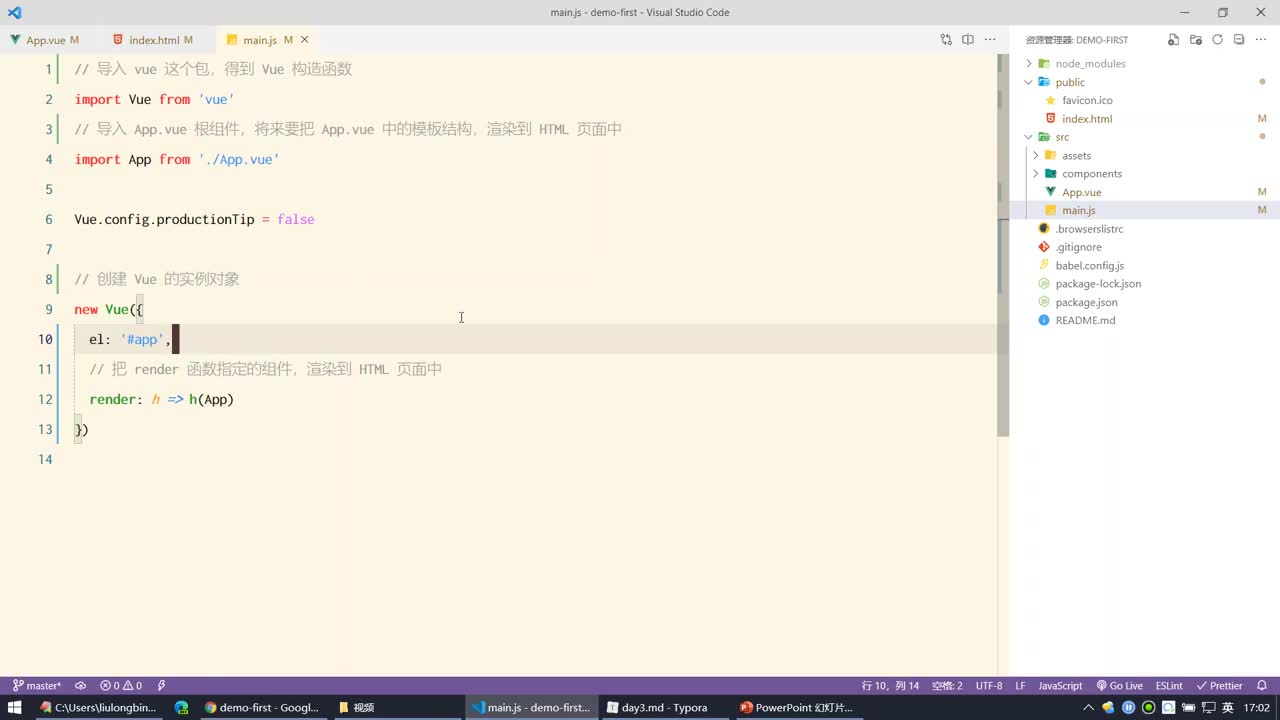Expand the components folder
This screenshot has width=1280, height=720.
point(1035,174)
